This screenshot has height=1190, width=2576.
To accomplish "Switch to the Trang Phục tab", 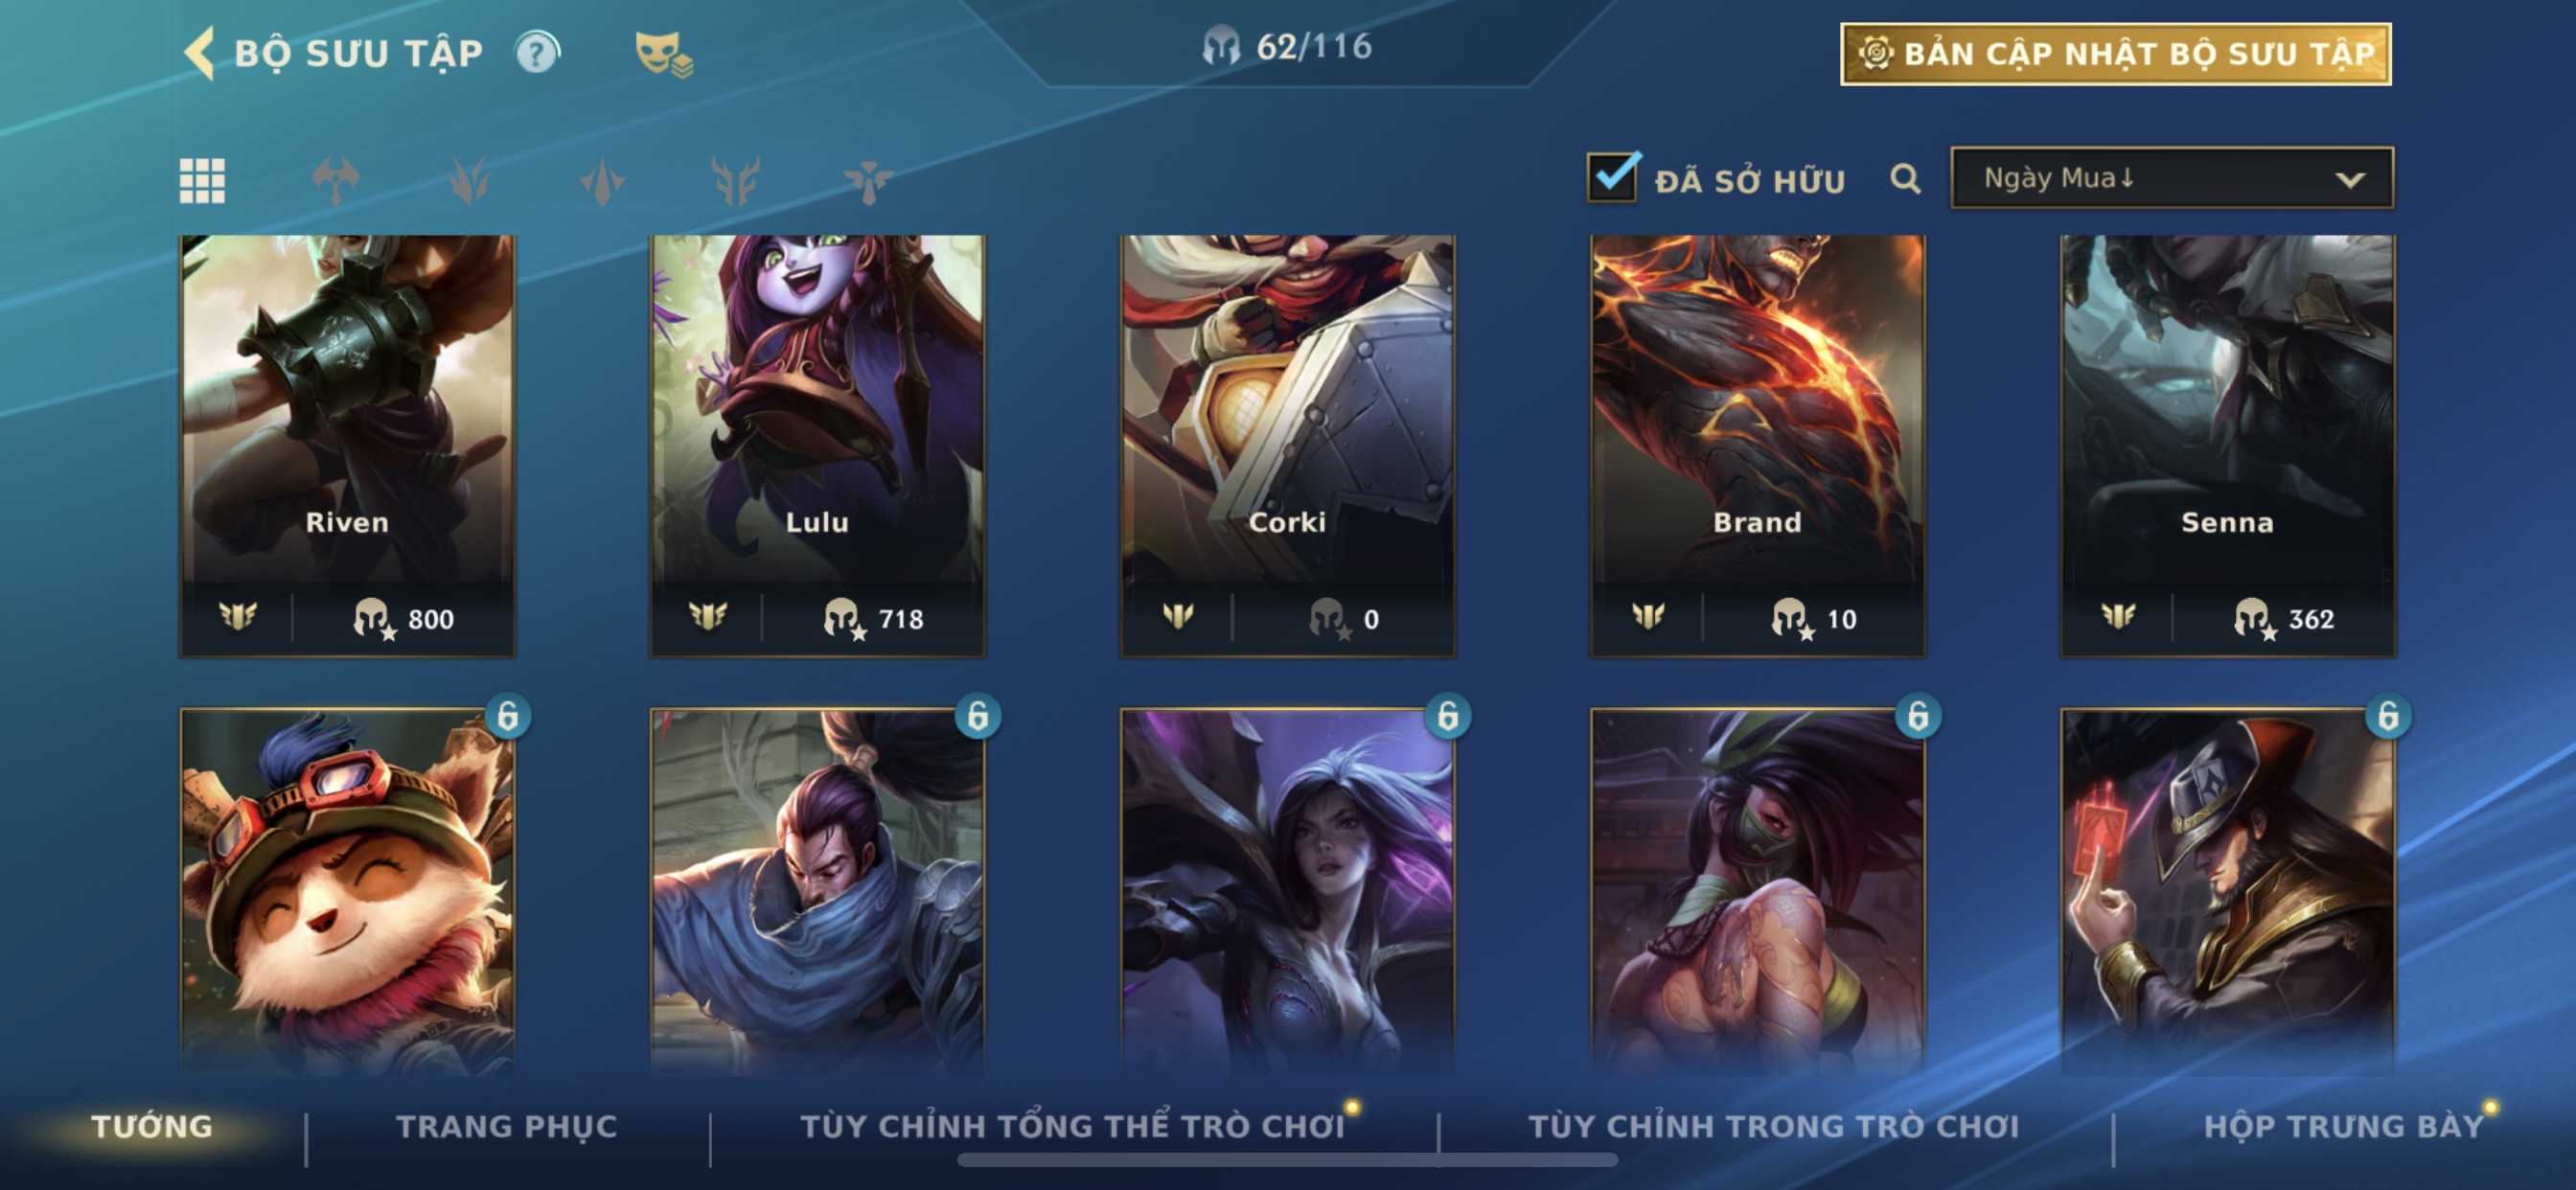I will point(507,1126).
